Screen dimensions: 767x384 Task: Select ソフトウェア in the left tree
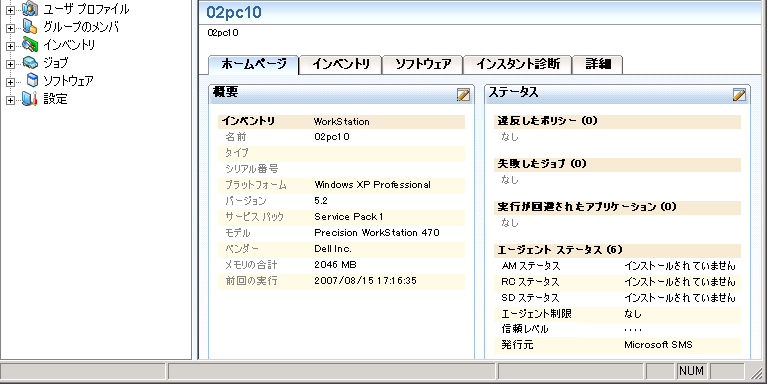pos(68,81)
